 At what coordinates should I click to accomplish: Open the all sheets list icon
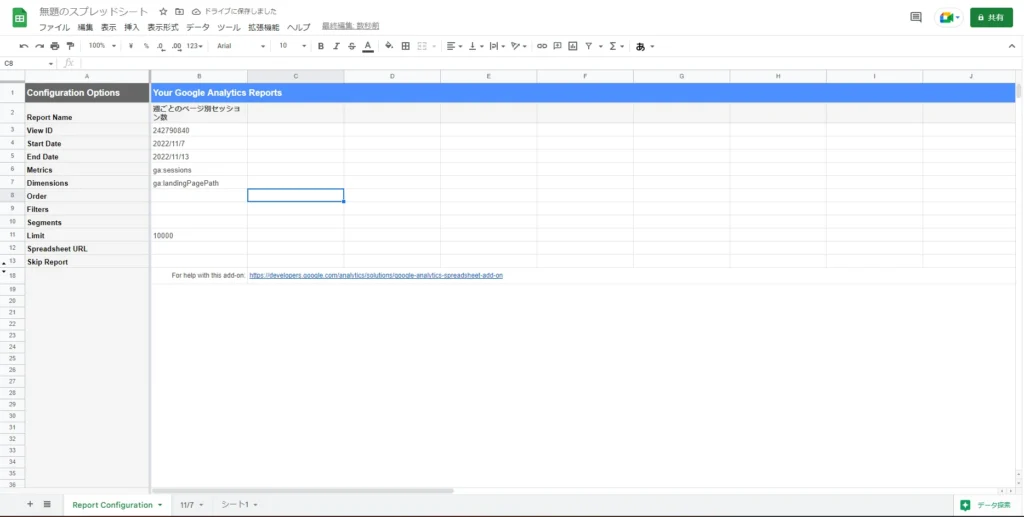47,505
